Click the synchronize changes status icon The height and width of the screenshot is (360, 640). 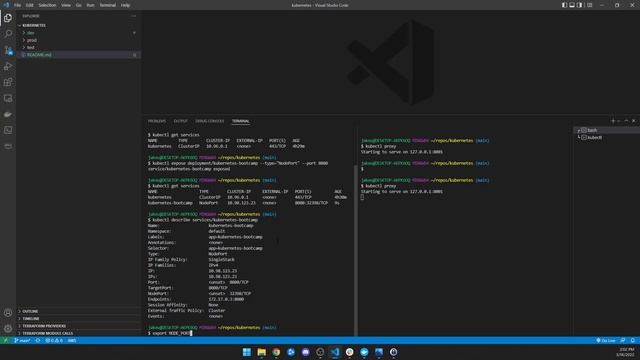pyautogui.click(x=38, y=340)
